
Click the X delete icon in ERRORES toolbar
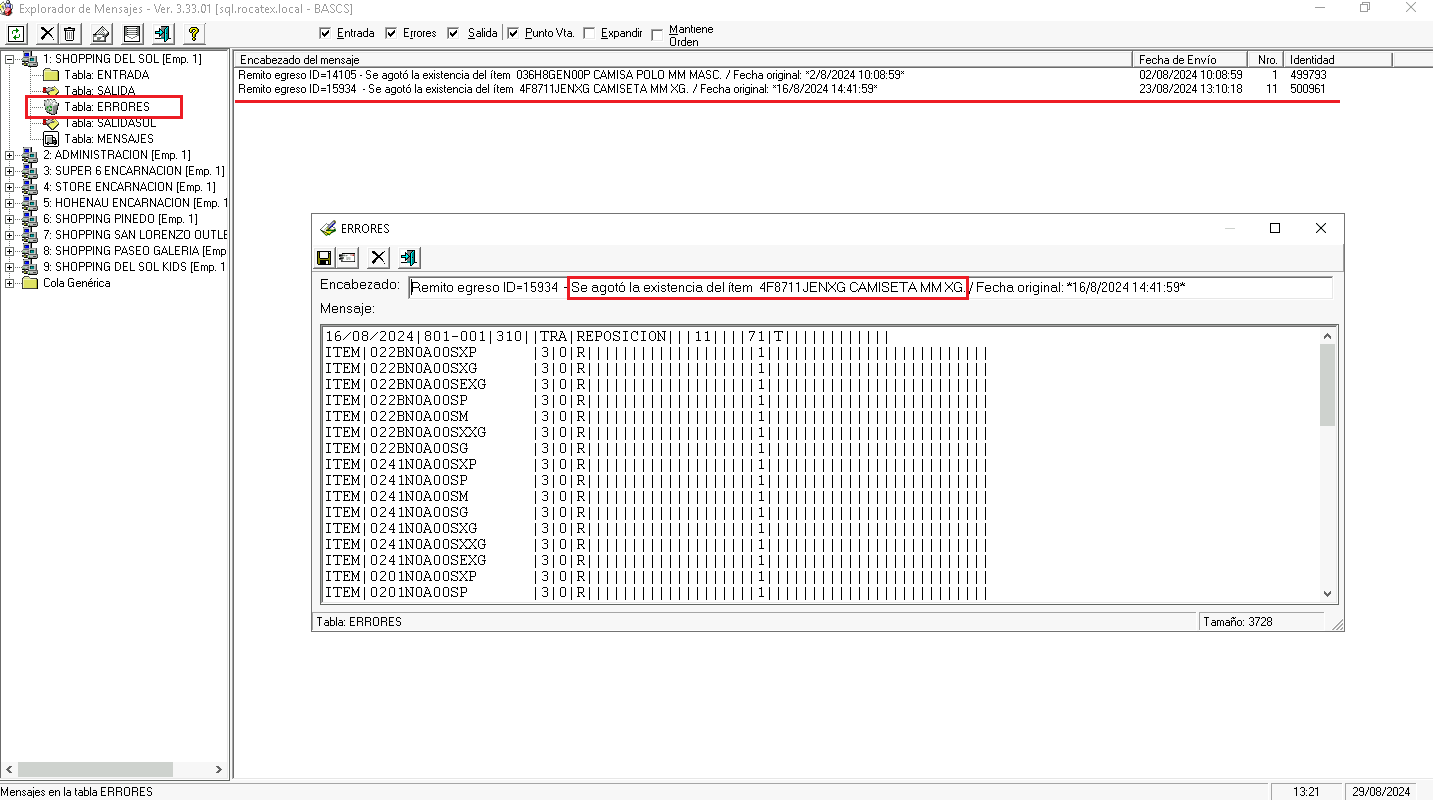[x=378, y=258]
